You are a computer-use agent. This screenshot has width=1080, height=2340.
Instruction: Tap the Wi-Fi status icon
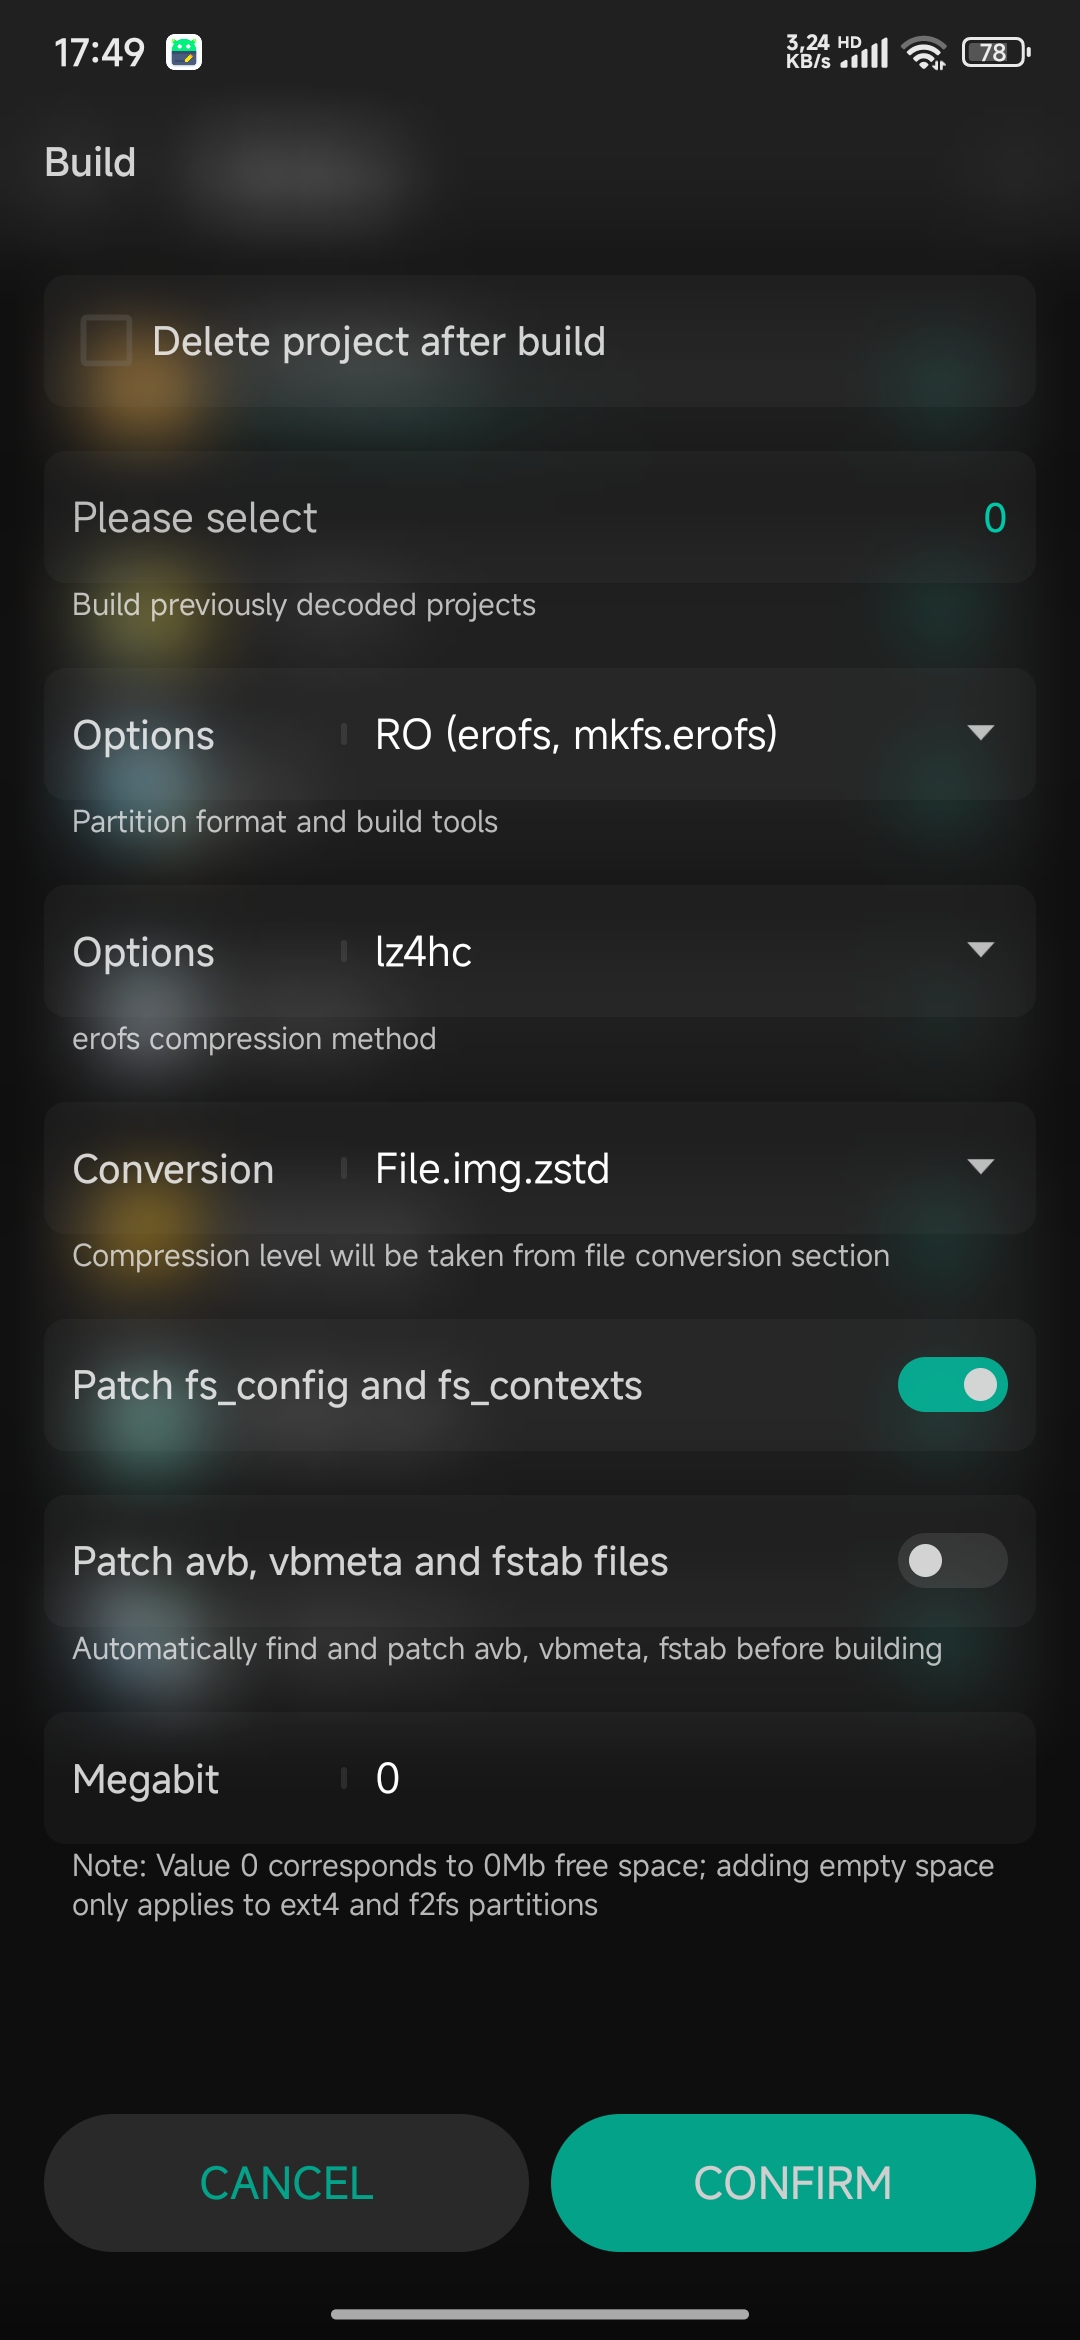(924, 53)
